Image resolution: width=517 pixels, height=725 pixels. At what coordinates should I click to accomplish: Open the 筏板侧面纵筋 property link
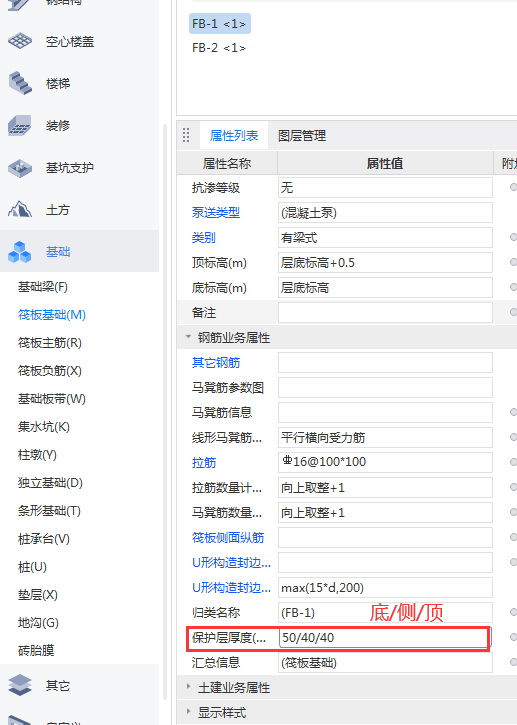click(x=228, y=537)
